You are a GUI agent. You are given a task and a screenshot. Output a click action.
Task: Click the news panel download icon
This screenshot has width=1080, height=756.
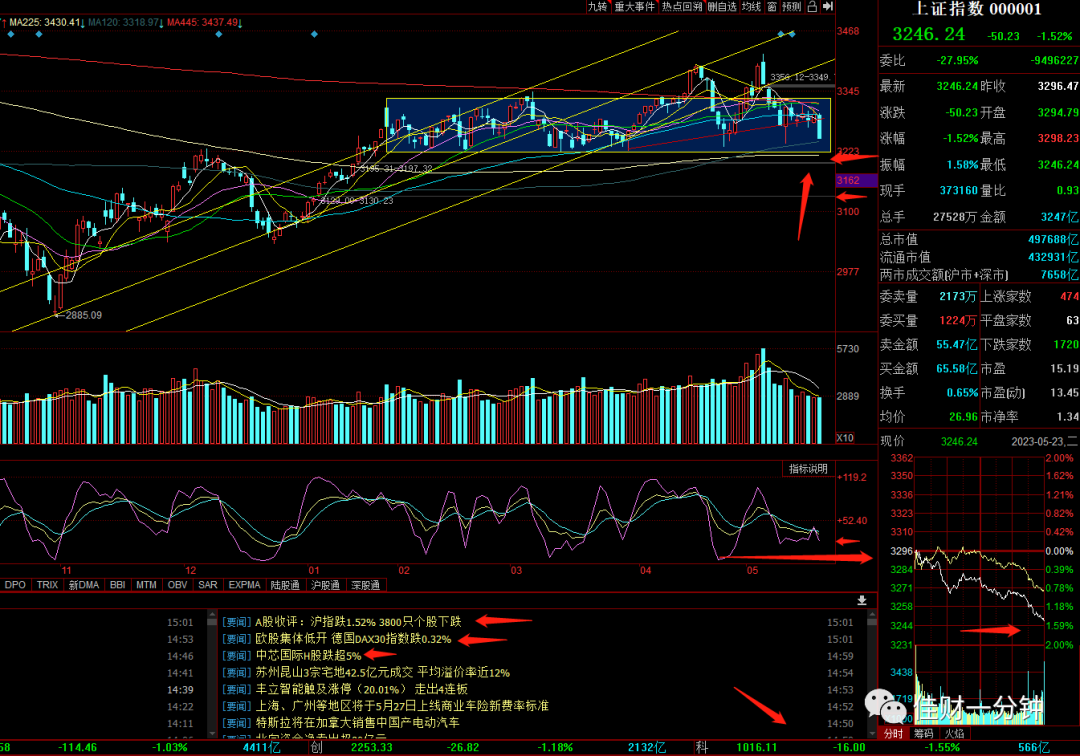862,600
